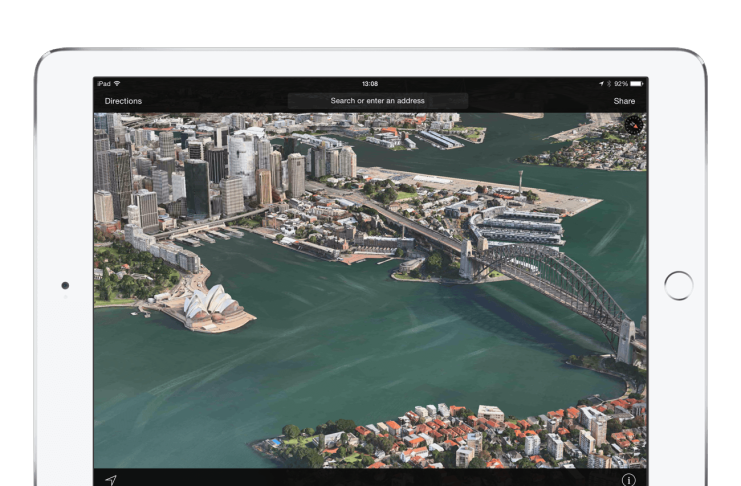This screenshot has width=741, height=486.
Task: Tap the compass icon on the map
Action: click(x=634, y=125)
